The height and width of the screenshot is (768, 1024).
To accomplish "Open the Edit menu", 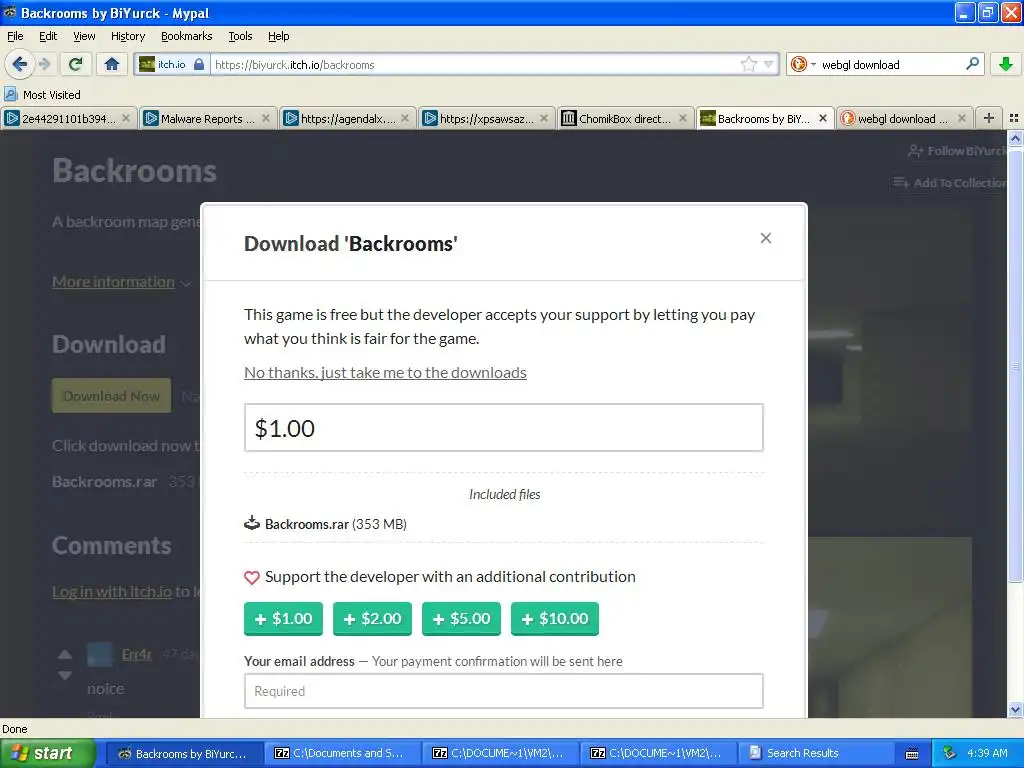I will pos(48,36).
